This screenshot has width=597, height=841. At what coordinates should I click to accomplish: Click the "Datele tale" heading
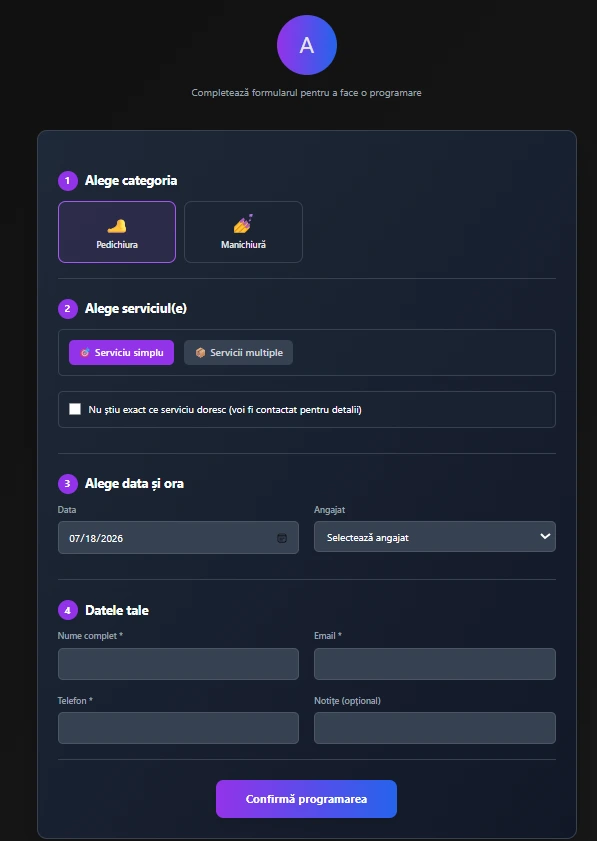[x=117, y=610]
